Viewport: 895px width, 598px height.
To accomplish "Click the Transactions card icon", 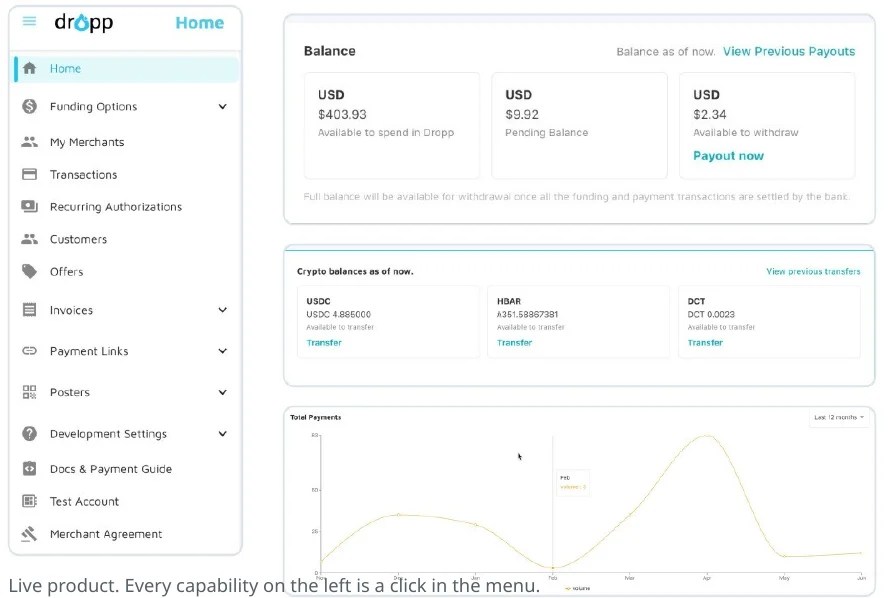I will [29, 174].
